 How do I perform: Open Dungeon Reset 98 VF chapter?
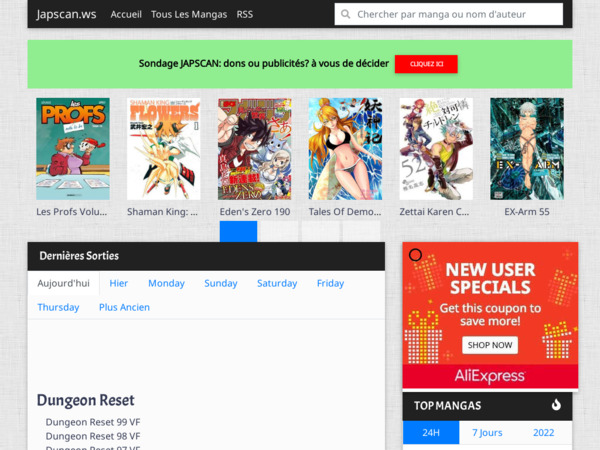click(93, 436)
